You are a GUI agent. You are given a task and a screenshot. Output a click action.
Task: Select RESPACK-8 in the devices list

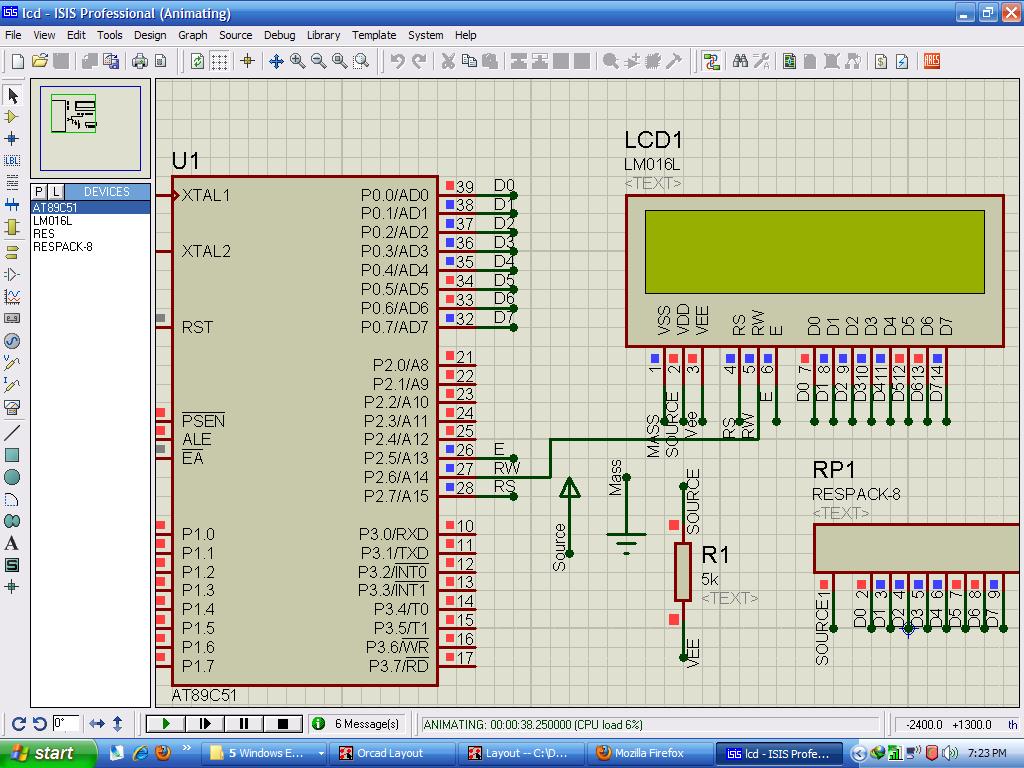pyautogui.click(x=91, y=247)
